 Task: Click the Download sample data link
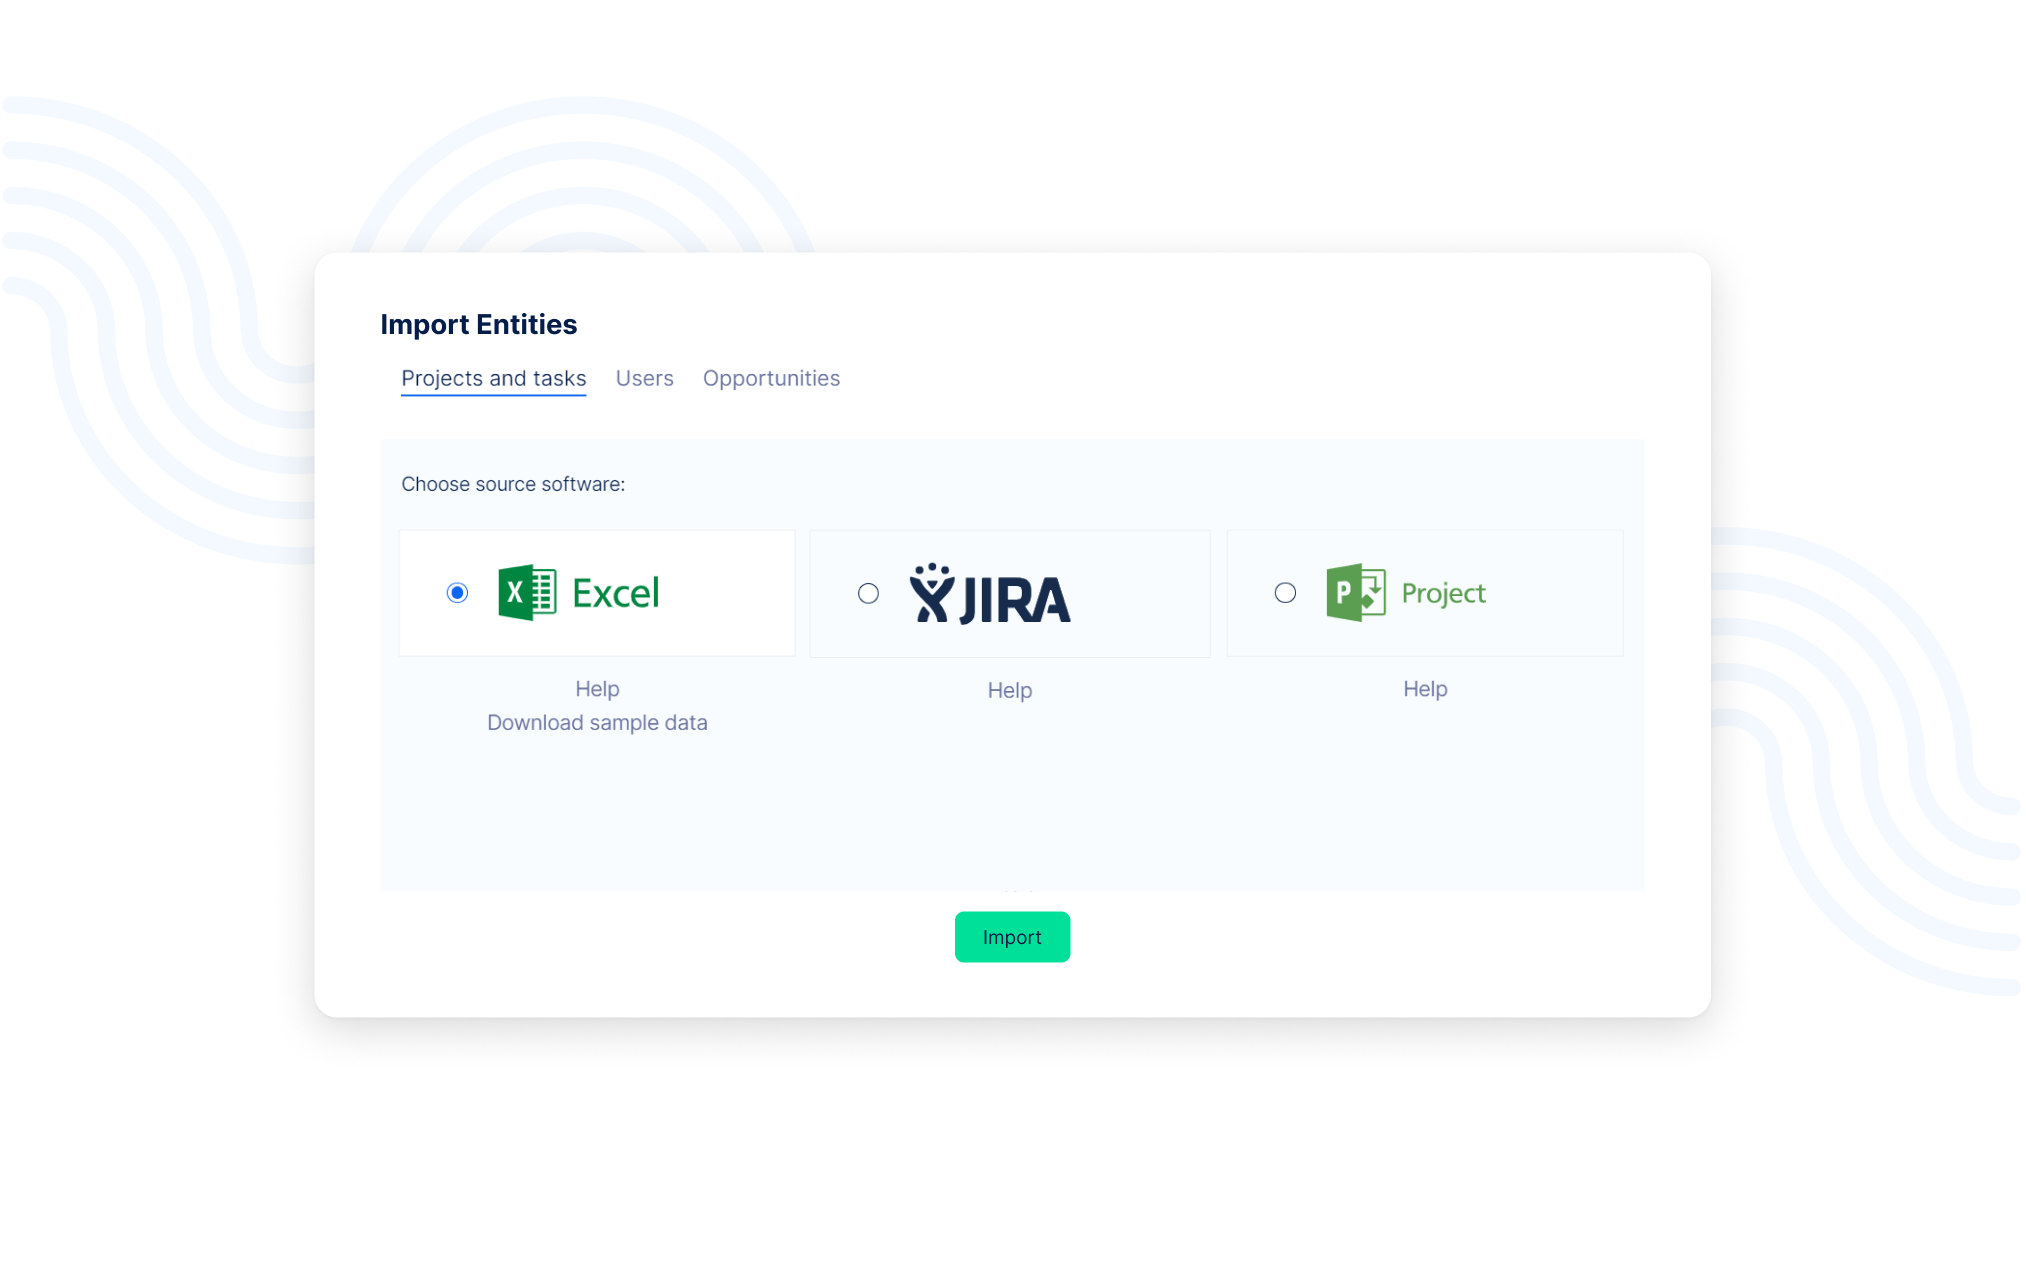click(x=597, y=723)
